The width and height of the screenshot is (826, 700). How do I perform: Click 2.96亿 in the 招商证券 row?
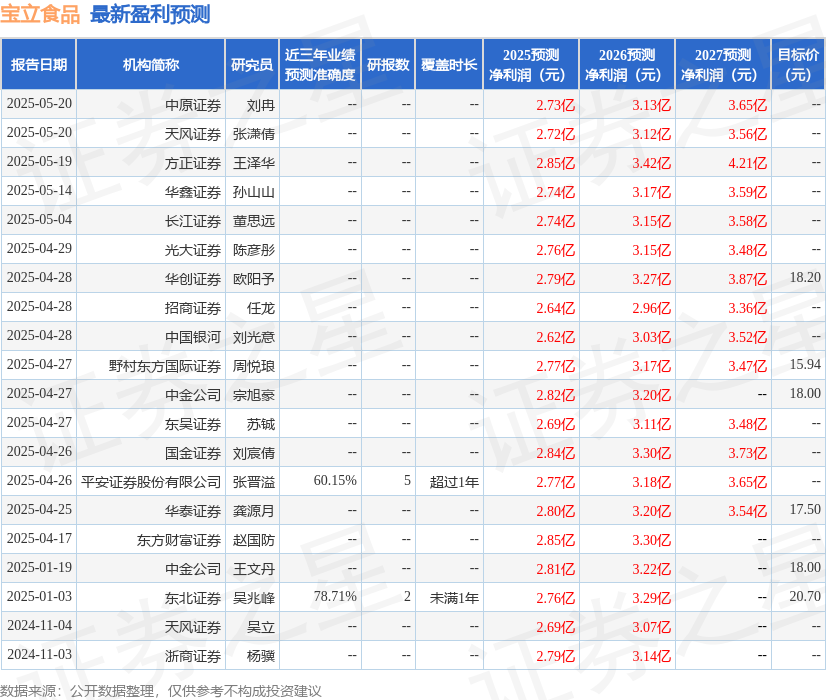pos(652,308)
